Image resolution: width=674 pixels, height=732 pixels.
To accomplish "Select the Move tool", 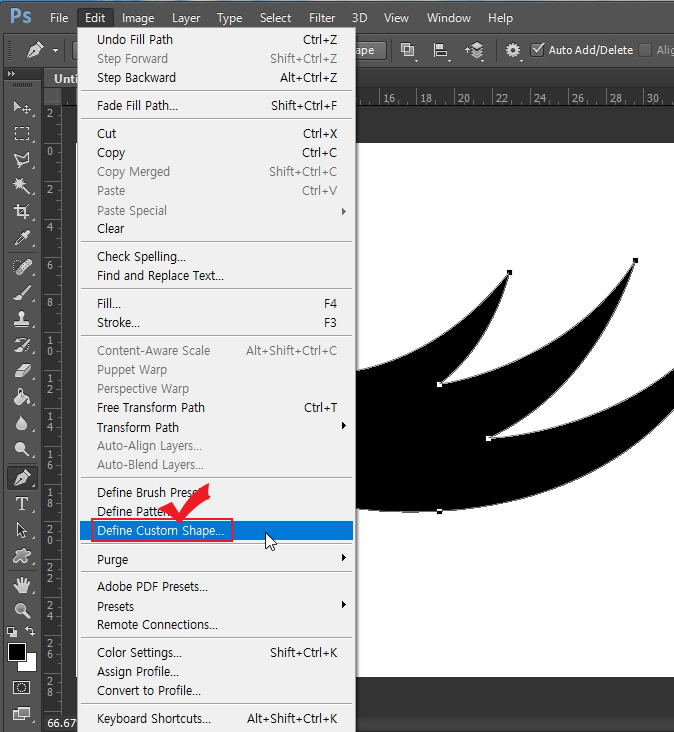I will pyautogui.click(x=21, y=108).
